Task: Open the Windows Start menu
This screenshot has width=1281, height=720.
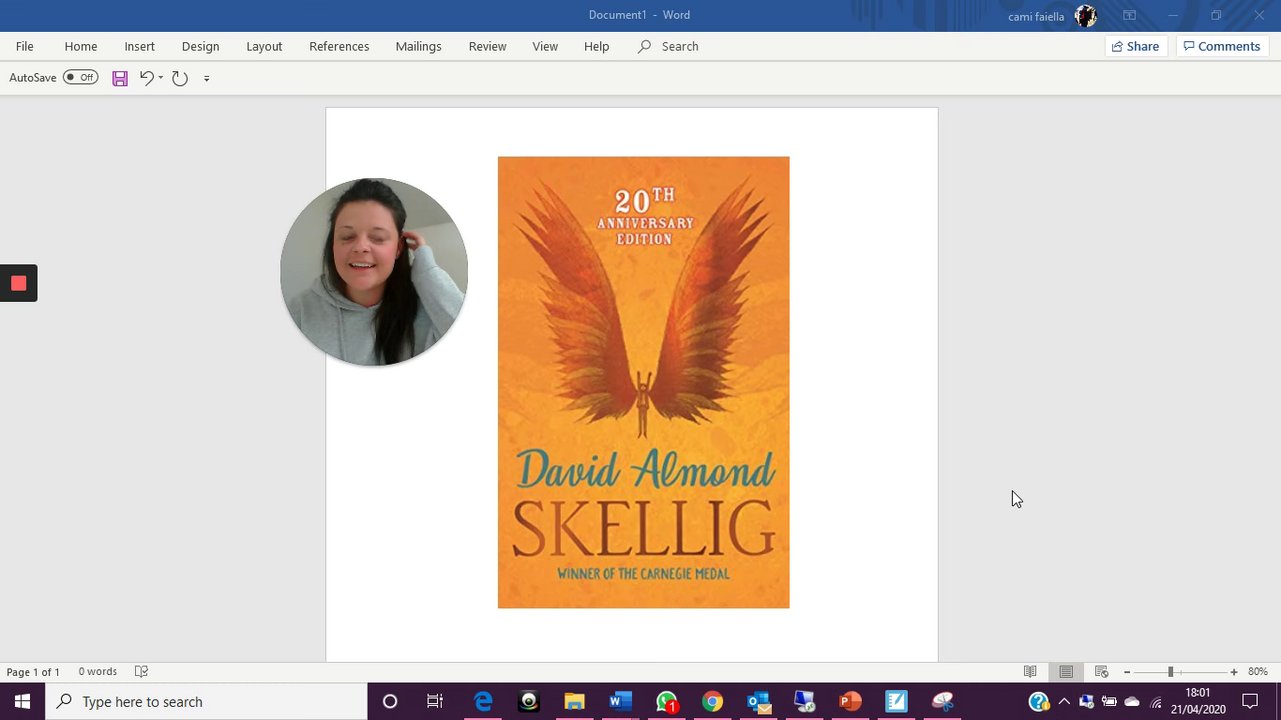Action: [22, 702]
